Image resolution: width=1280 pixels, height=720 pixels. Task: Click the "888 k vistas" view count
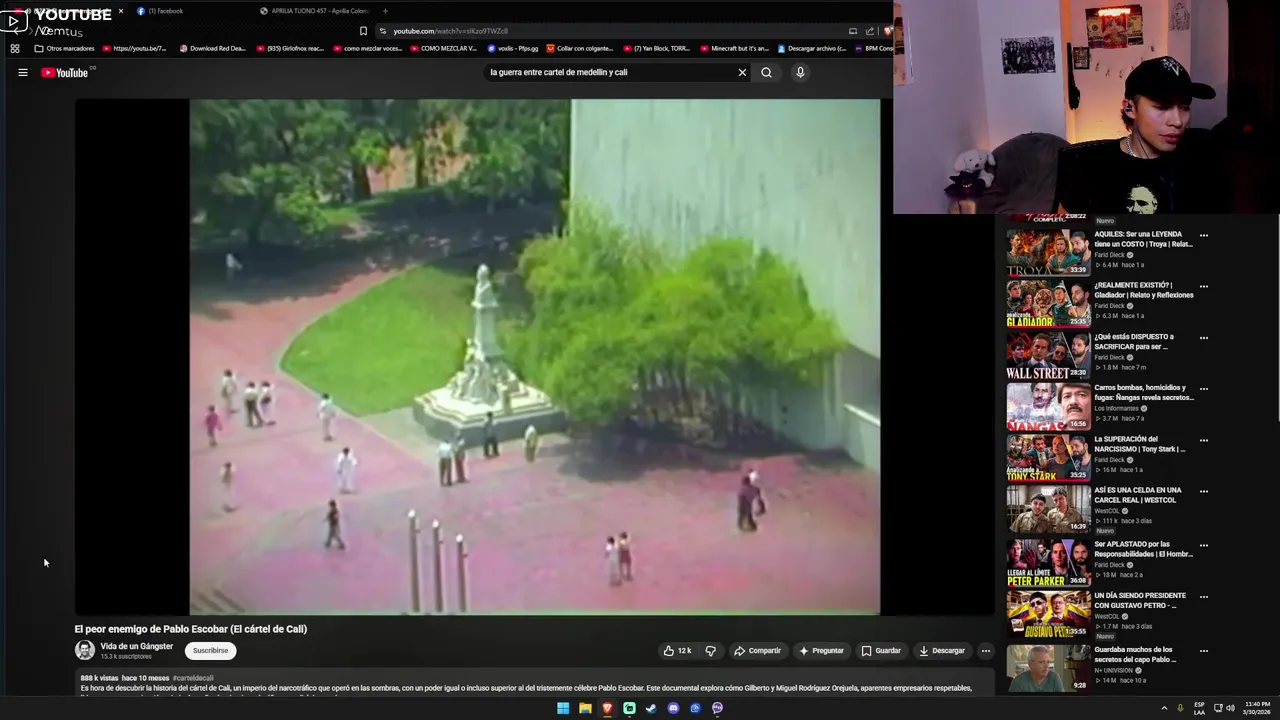[99, 678]
